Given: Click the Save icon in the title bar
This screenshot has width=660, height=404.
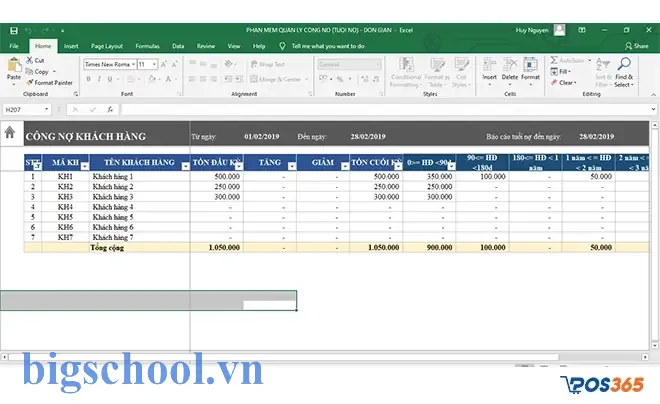Looking at the screenshot, I should click(14, 30).
